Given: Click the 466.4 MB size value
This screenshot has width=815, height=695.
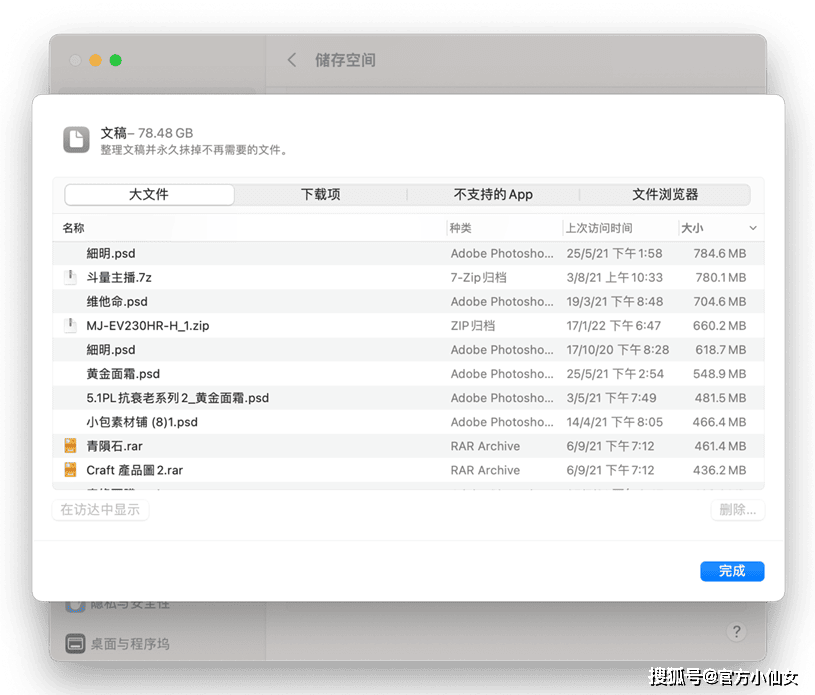Looking at the screenshot, I should tap(719, 422).
